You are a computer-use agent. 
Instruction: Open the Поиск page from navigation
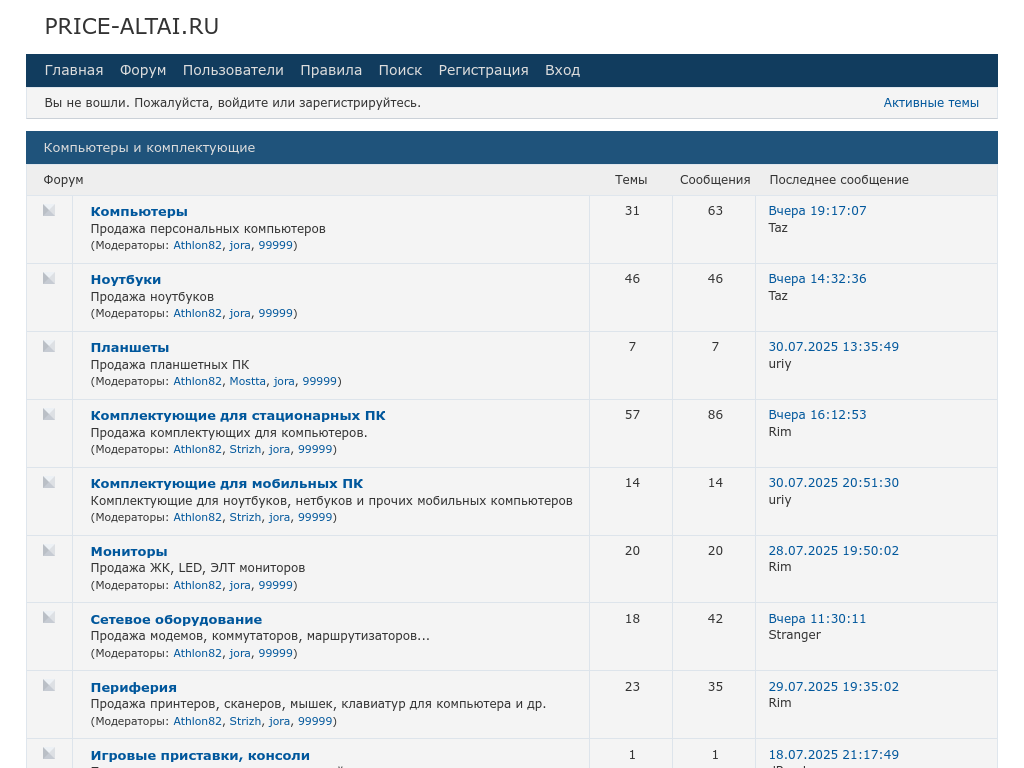[x=400, y=70]
